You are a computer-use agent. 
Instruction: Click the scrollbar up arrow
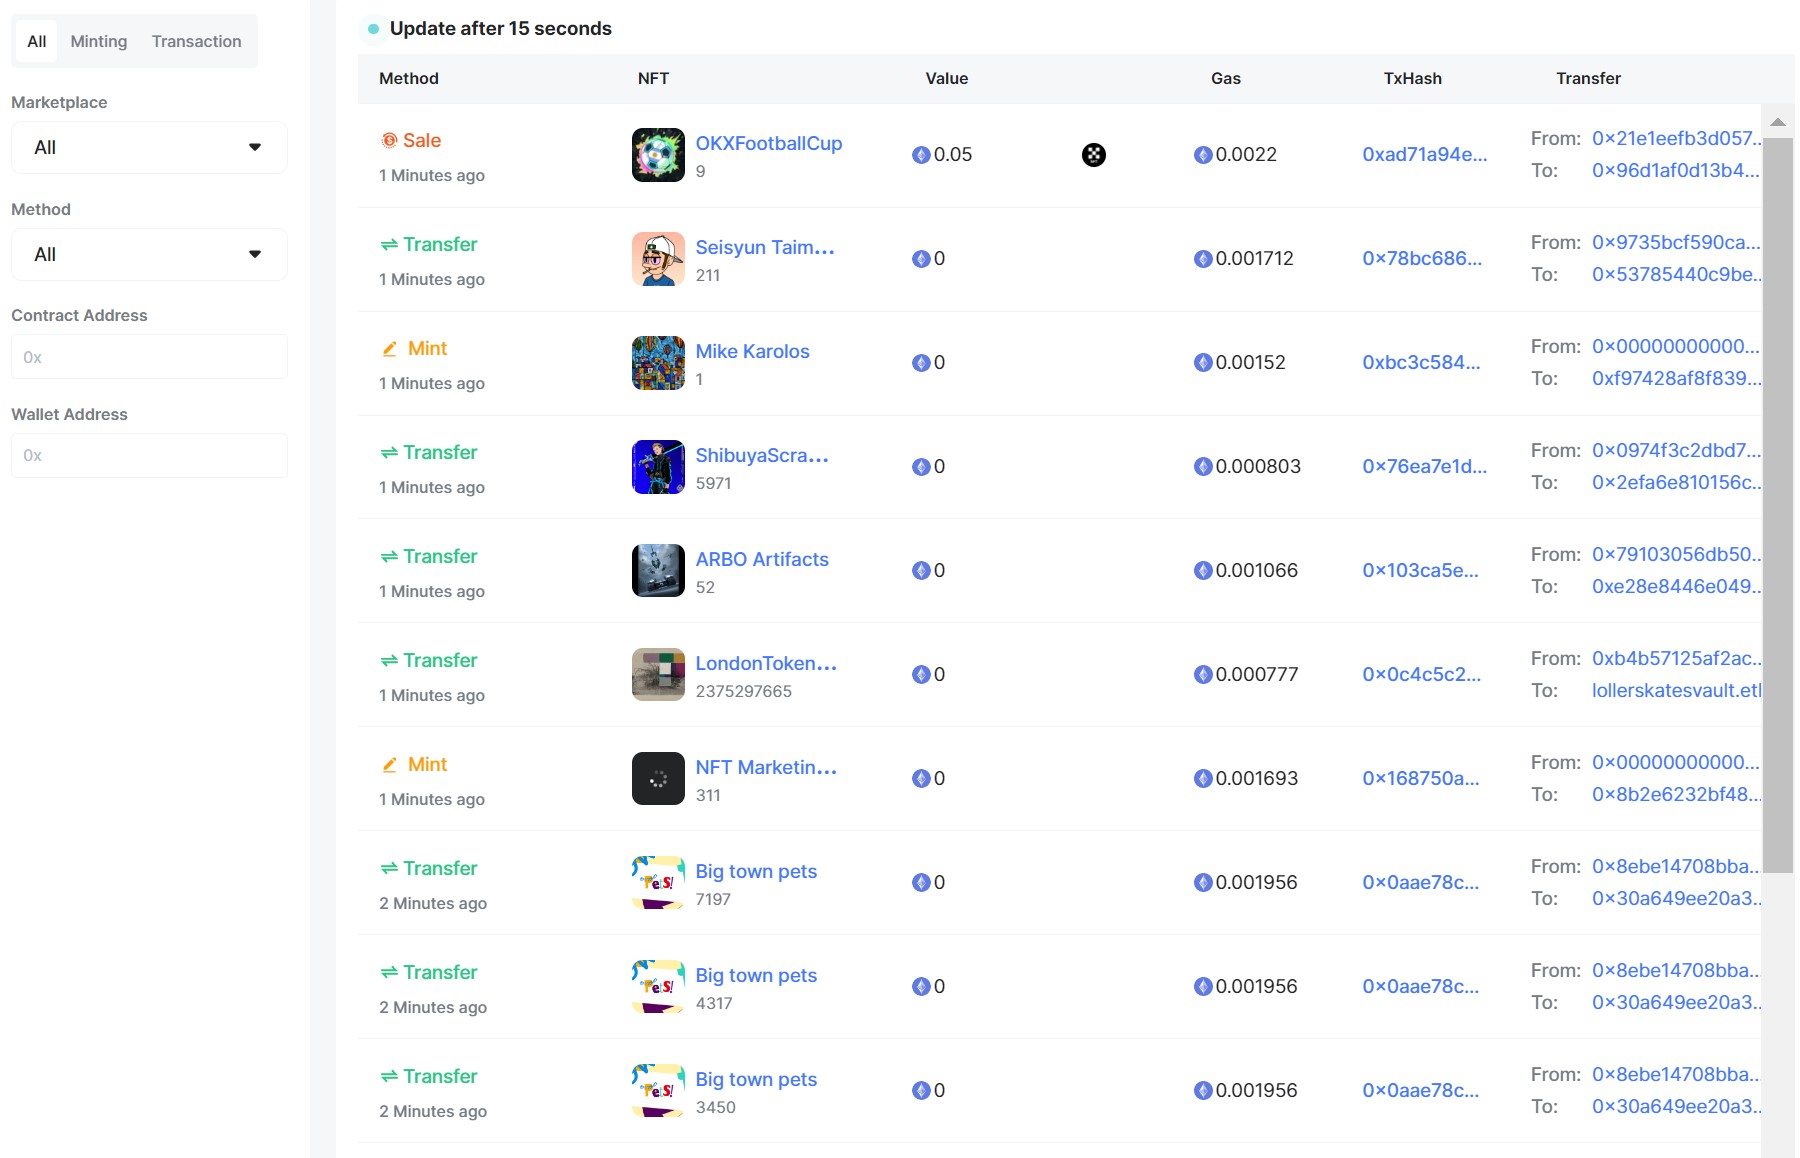[x=1777, y=122]
